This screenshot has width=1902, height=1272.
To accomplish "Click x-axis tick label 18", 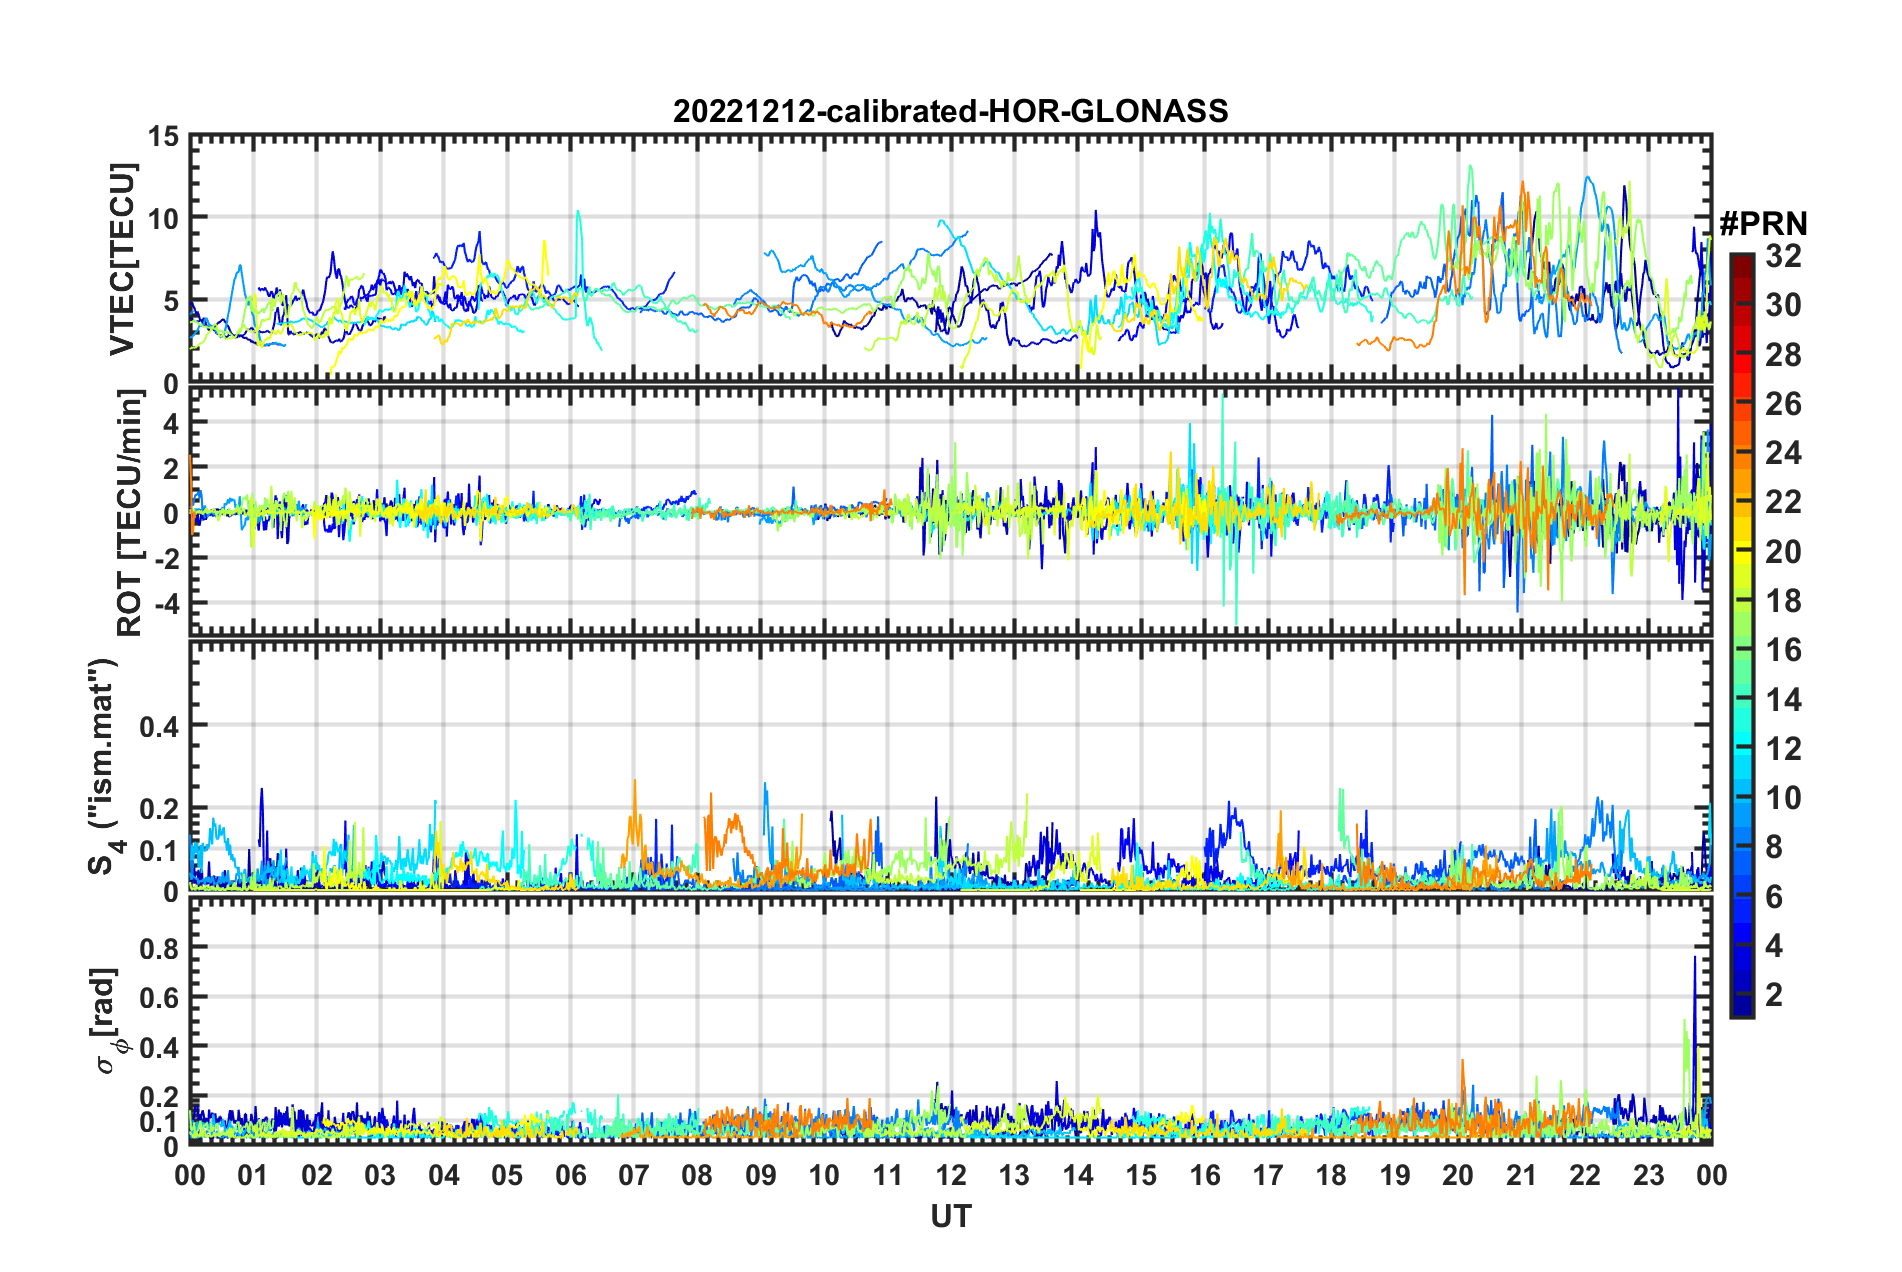I will click(1331, 1175).
